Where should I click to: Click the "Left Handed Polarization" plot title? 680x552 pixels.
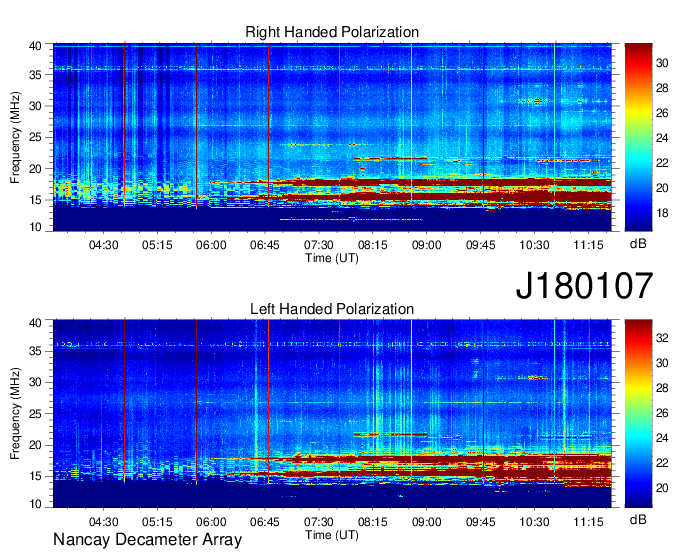(x=332, y=309)
